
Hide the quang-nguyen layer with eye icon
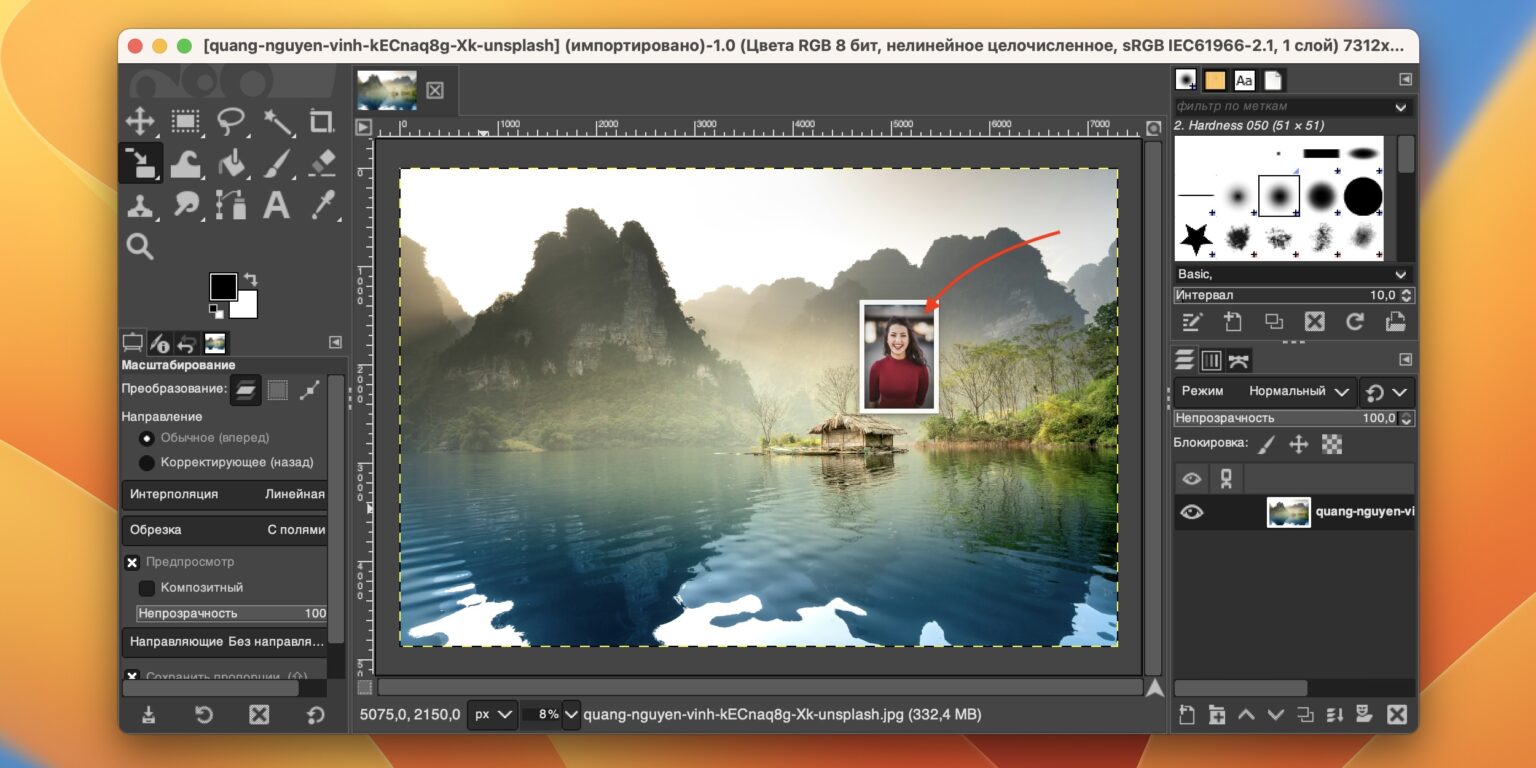click(x=1191, y=512)
